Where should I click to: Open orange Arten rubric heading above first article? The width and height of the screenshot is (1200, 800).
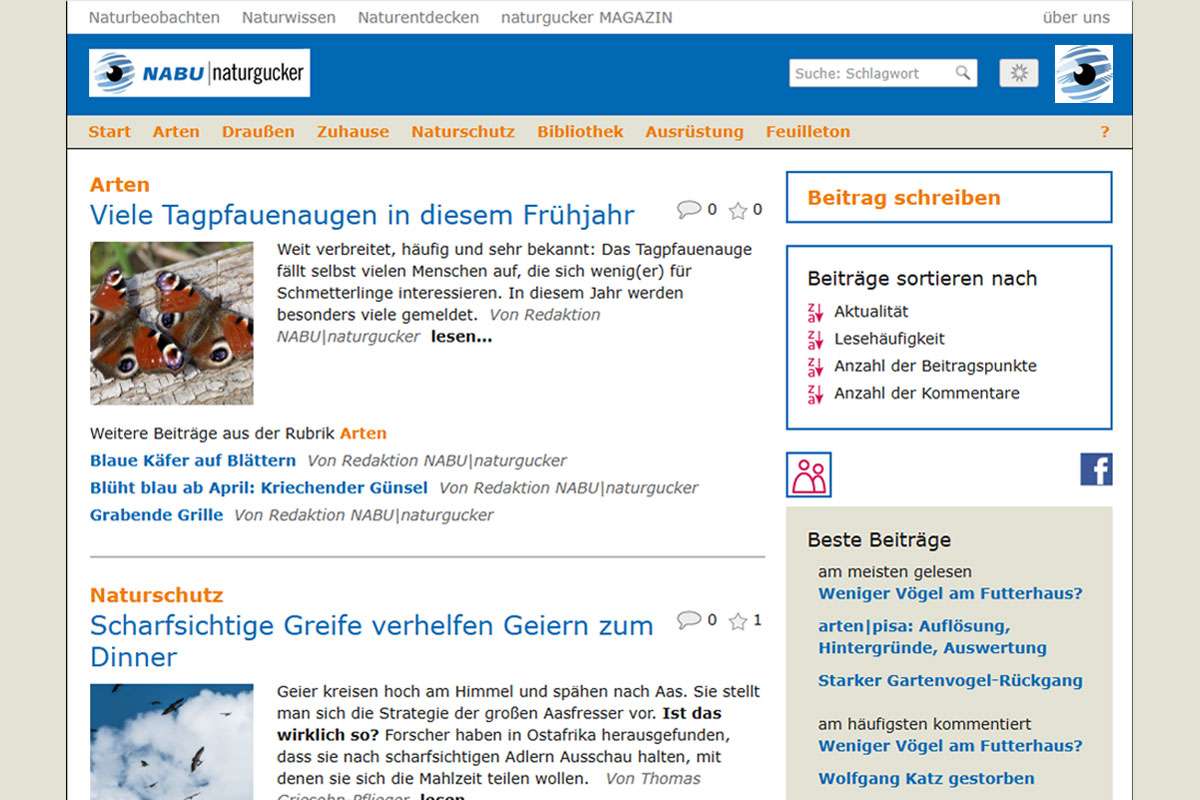coord(120,185)
